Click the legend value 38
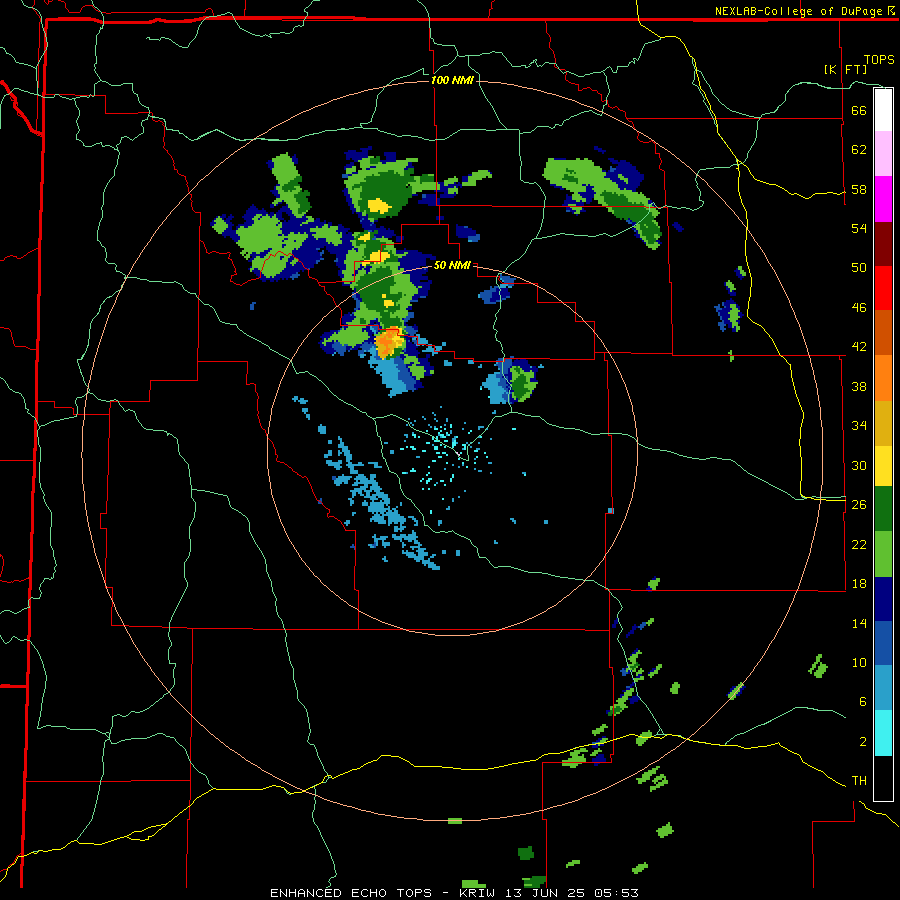 [859, 386]
